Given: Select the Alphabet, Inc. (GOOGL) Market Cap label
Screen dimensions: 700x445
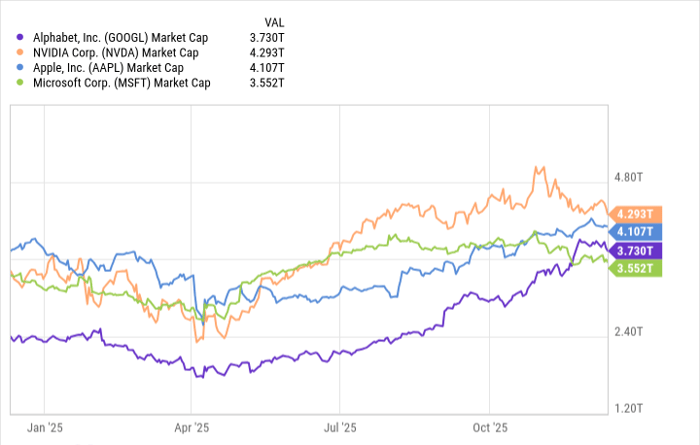Looking at the screenshot, I should coord(118,36).
